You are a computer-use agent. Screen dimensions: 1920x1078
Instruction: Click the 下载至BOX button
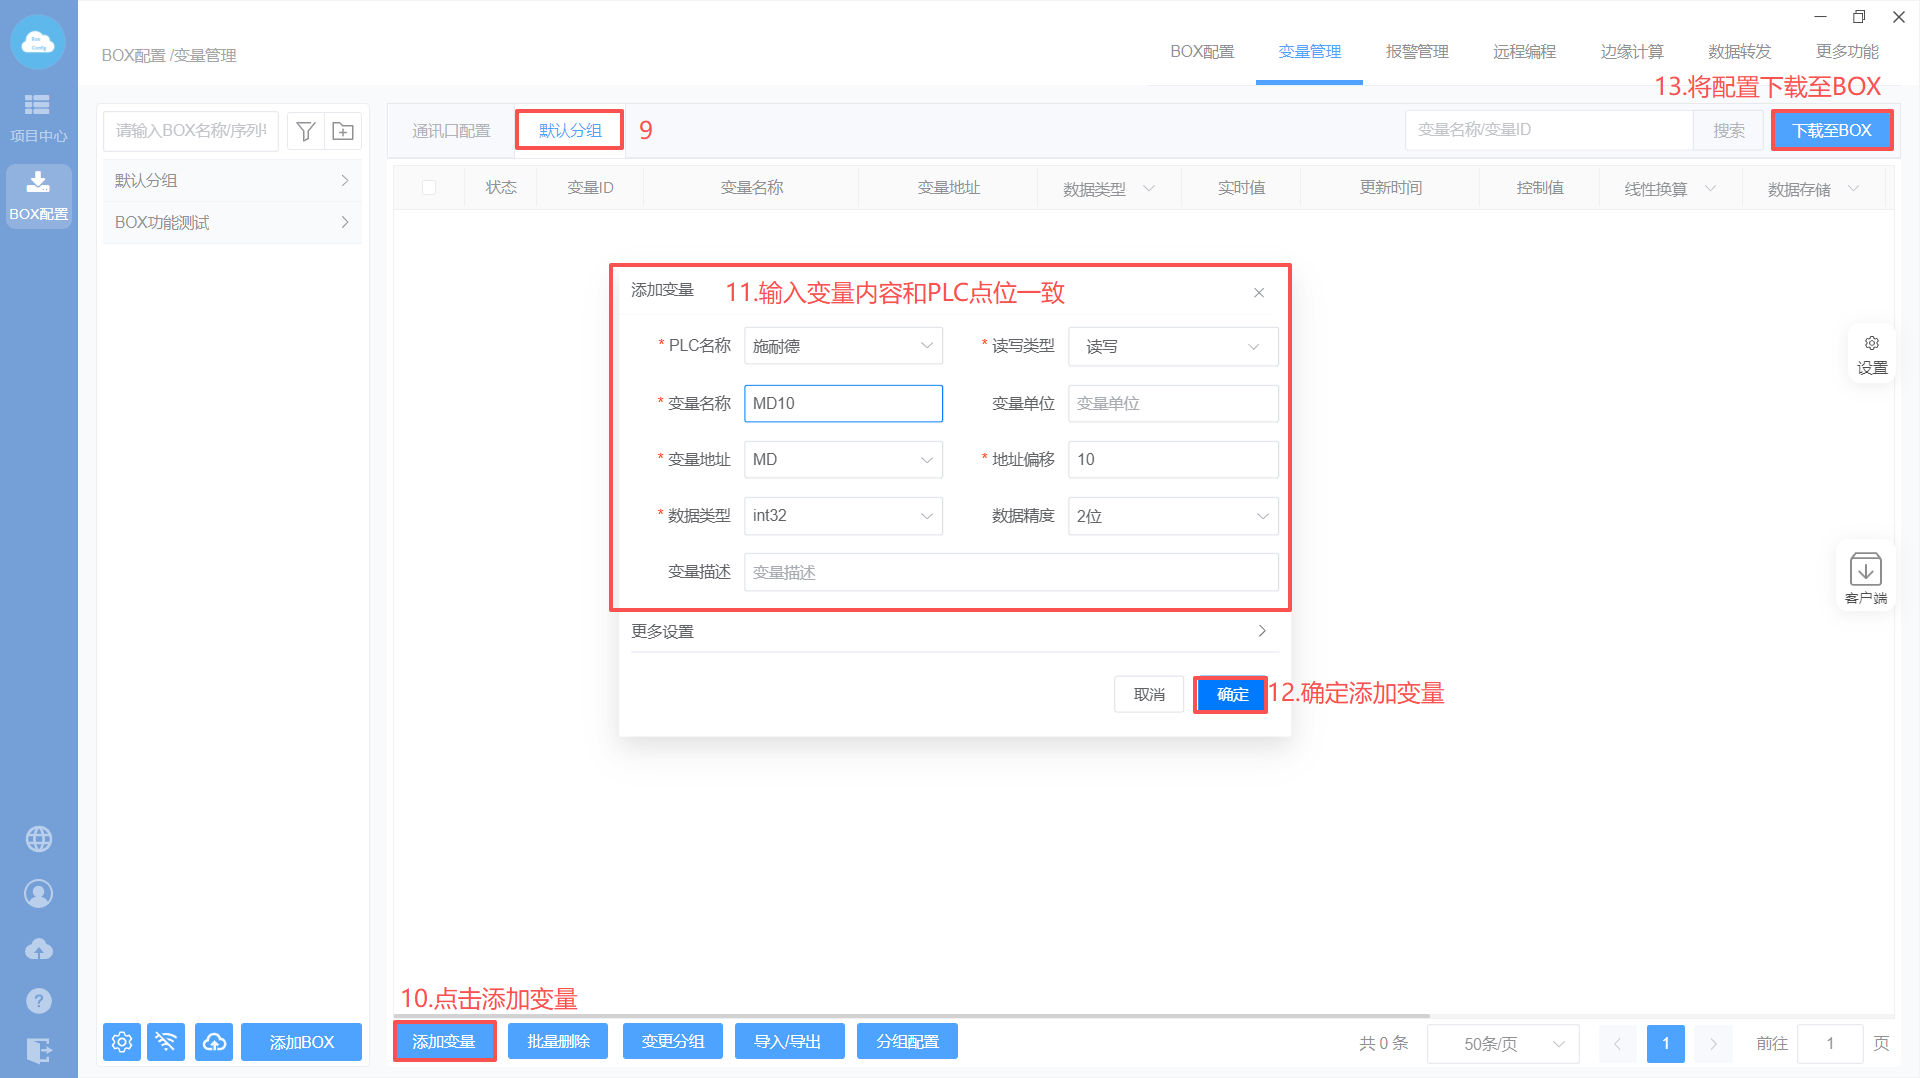(1831, 131)
